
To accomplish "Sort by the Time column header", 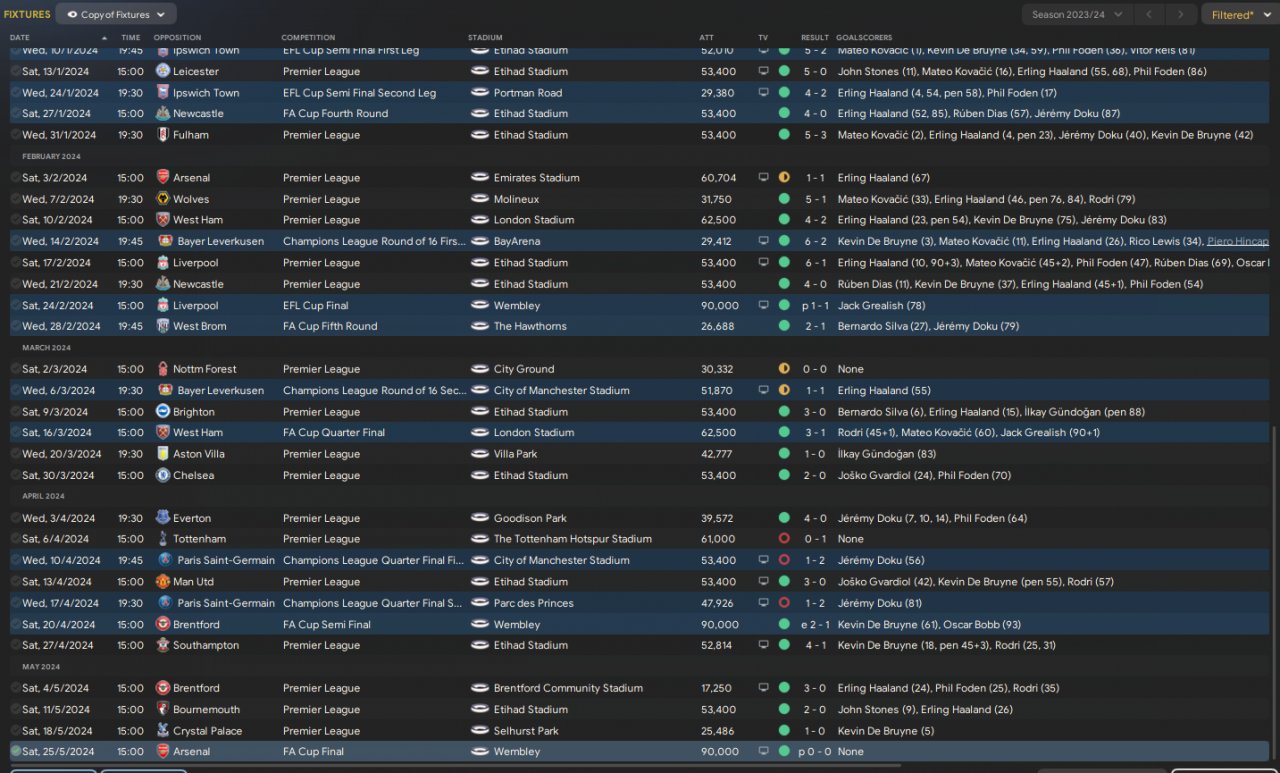I will coord(131,38).
